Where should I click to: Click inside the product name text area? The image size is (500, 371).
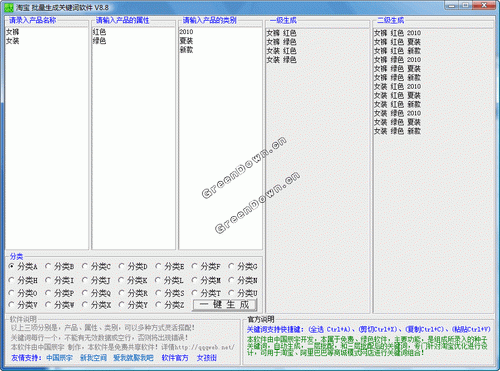pyautogui.click(x=47, y=138)
